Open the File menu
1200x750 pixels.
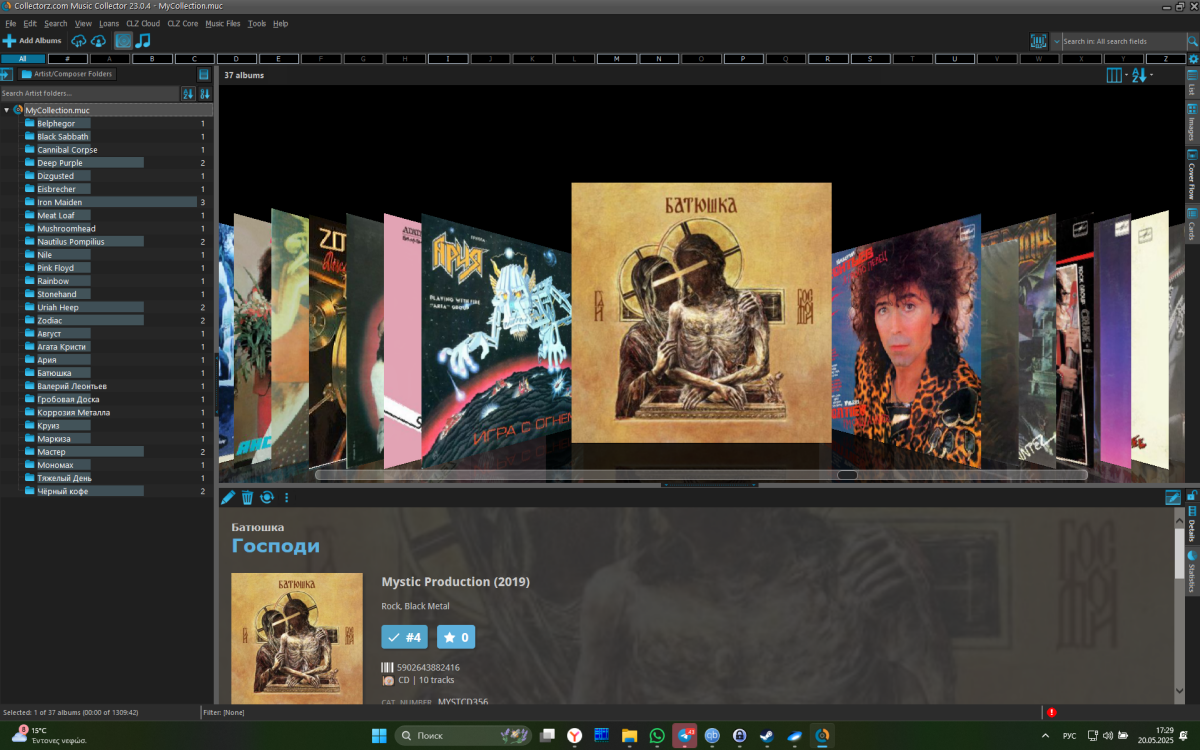(10, 23)
